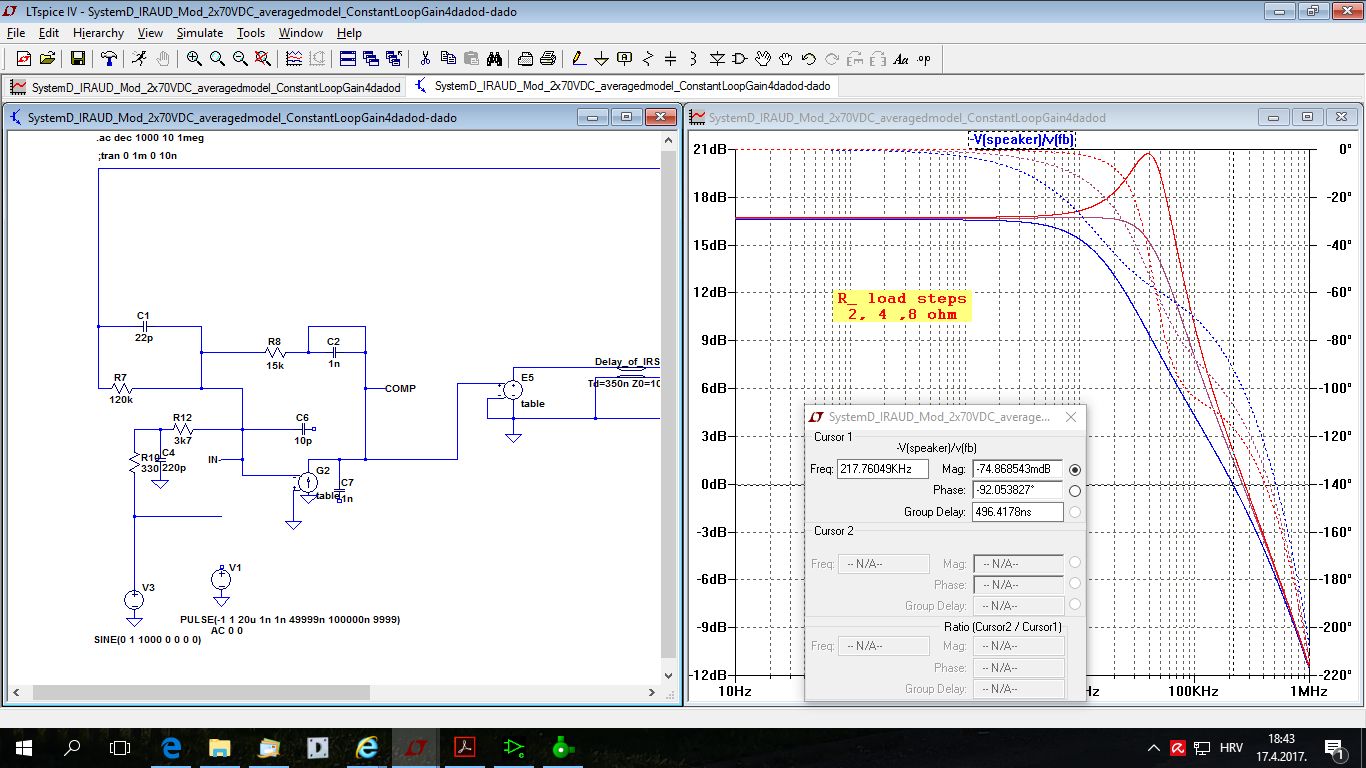Click the Print Setup icon
Screen dimensions: 1366x768
tap(525, 59)
